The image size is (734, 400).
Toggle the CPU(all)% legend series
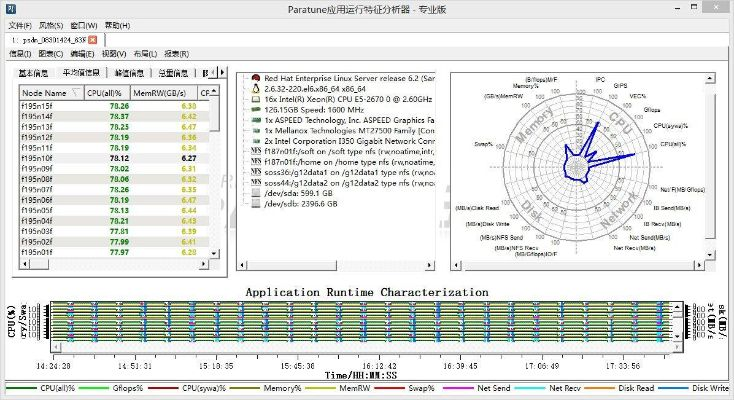[x=57, y=388]
